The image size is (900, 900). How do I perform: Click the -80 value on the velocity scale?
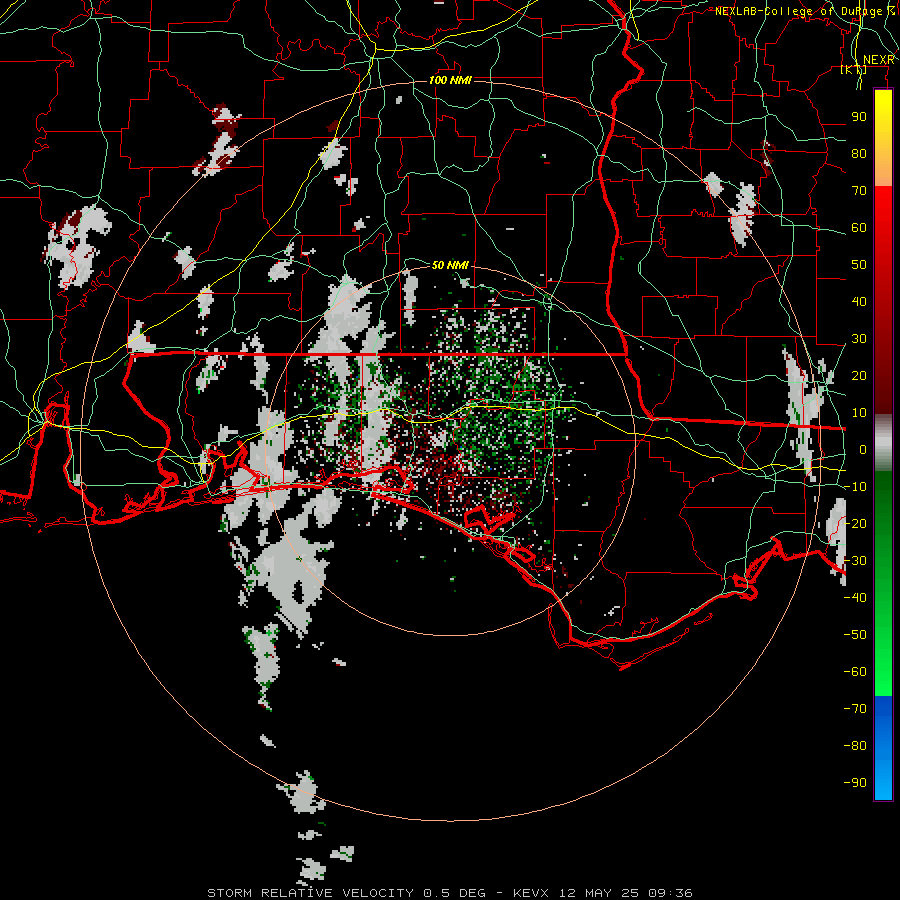(855, 746)
